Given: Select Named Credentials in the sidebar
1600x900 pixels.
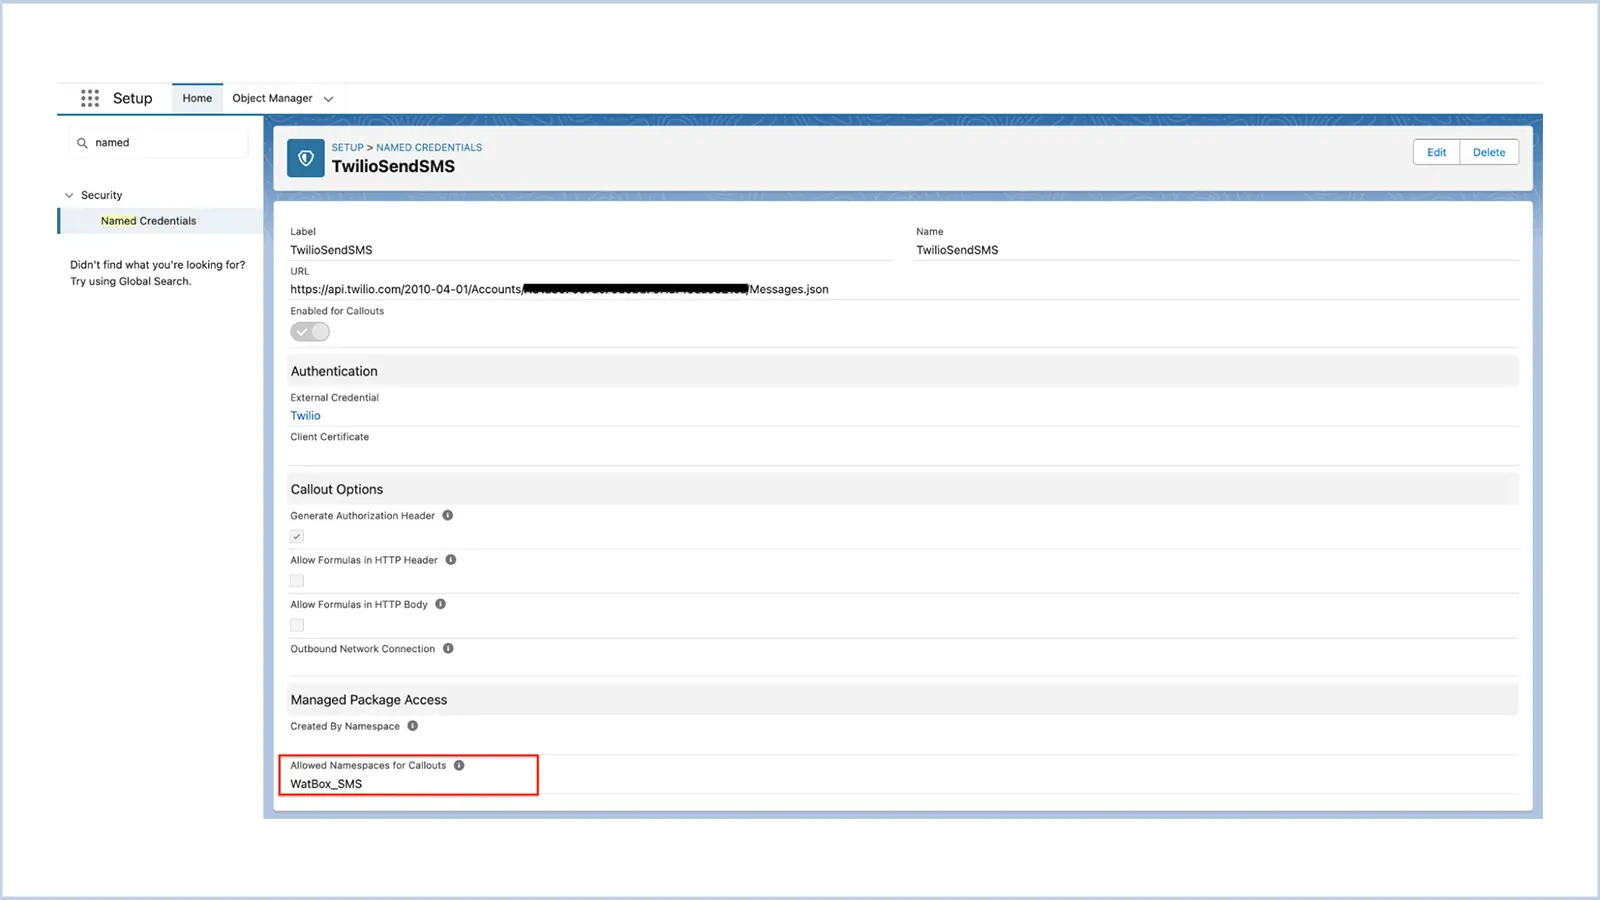Looking at the screenshot, I should pyautogui.click(x=160, y=221).
